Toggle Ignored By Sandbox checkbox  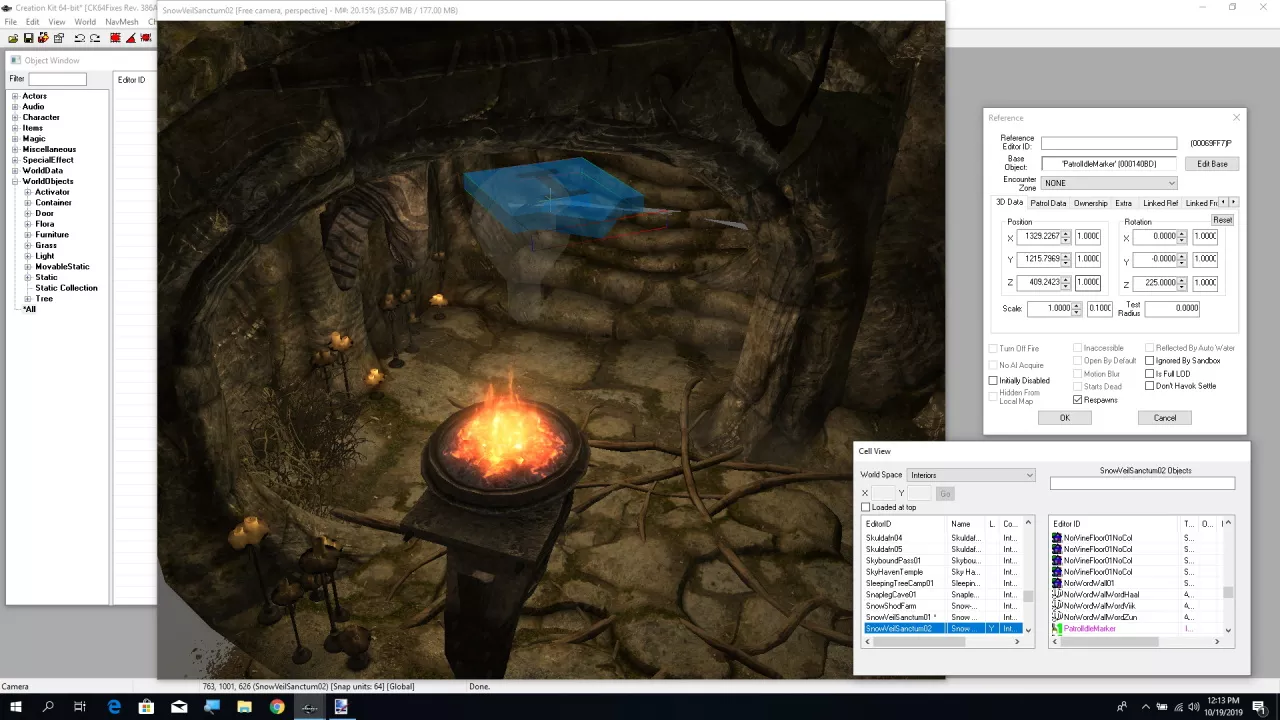coord(1150,361)
